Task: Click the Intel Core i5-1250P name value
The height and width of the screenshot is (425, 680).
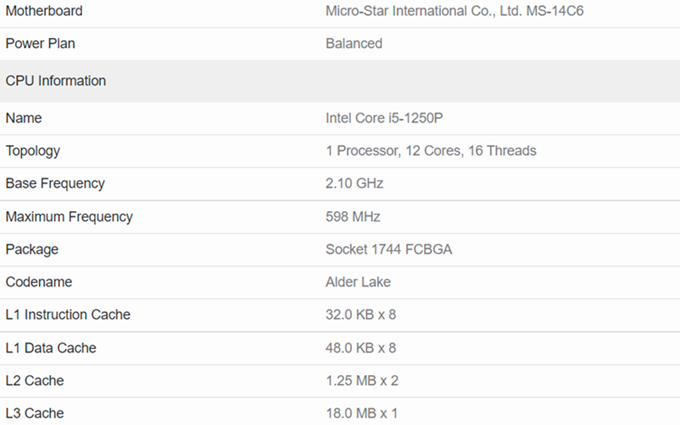Action: tap(384, 118)
